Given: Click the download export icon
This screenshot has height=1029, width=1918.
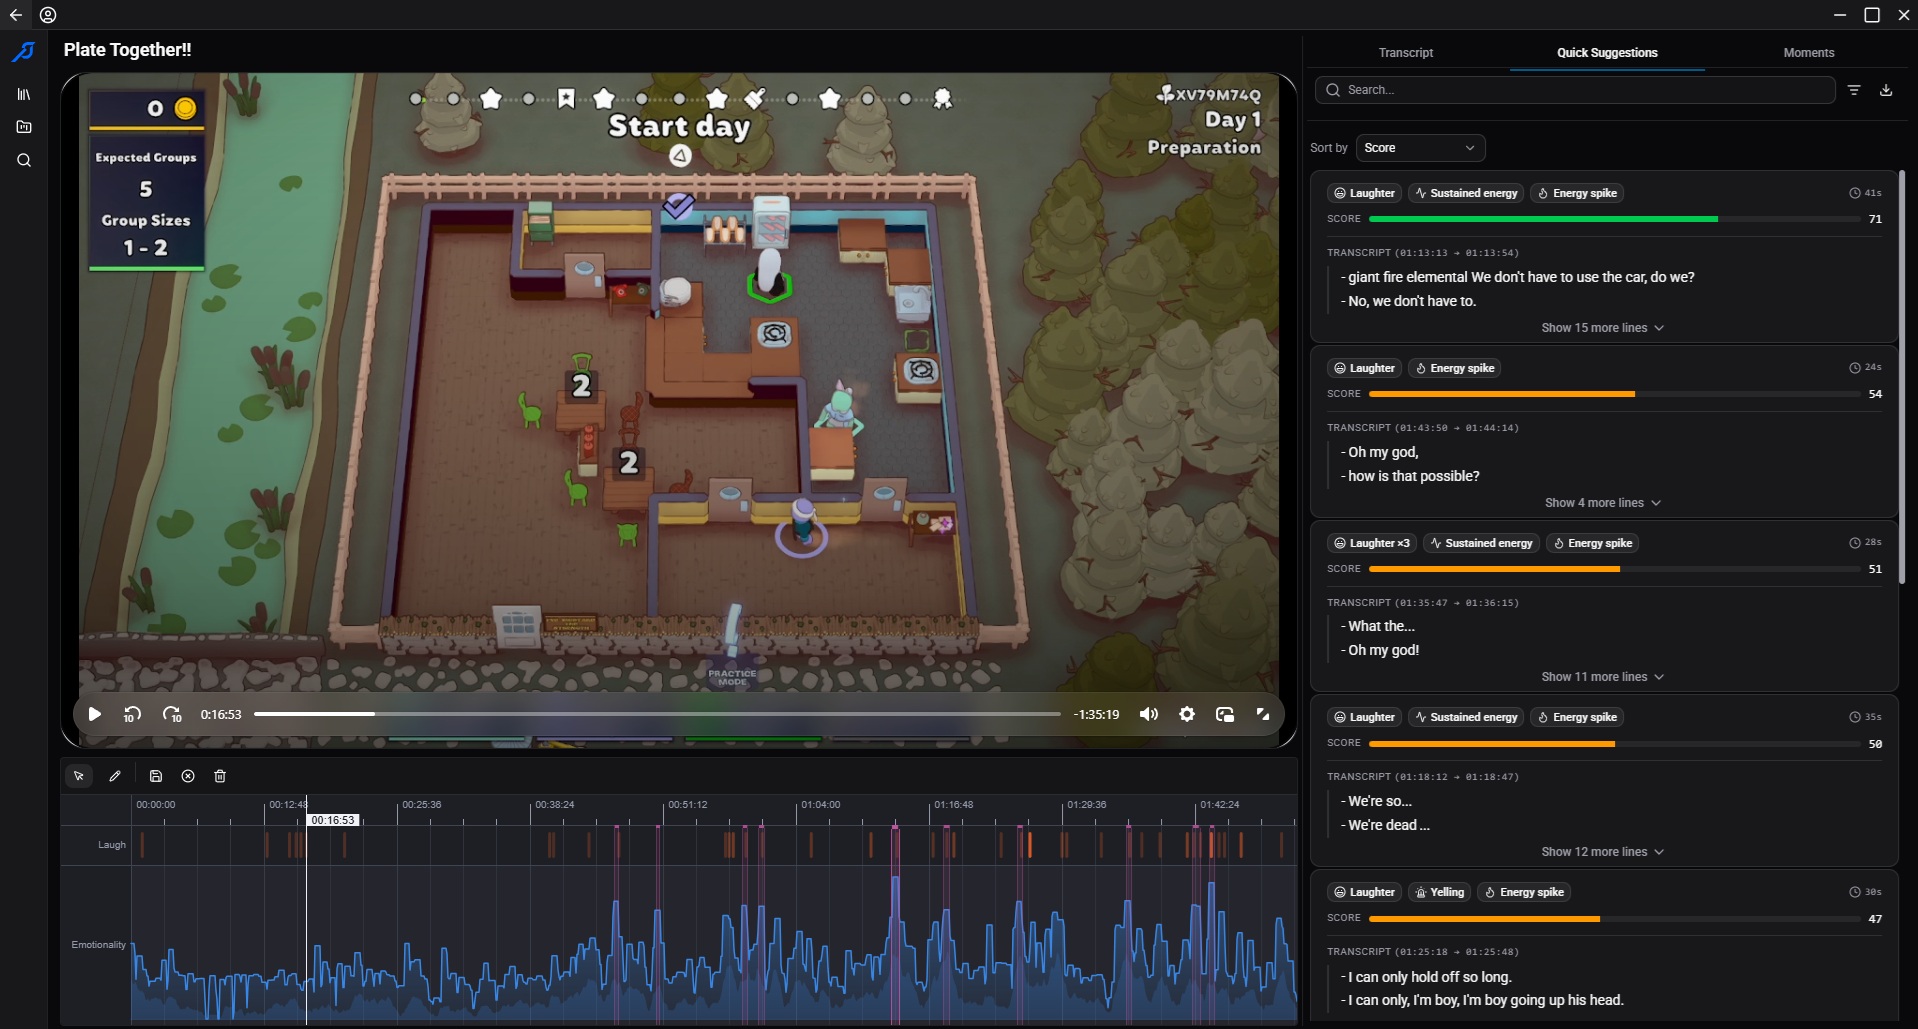Looking at the screenshot, I should (1886, 90).
